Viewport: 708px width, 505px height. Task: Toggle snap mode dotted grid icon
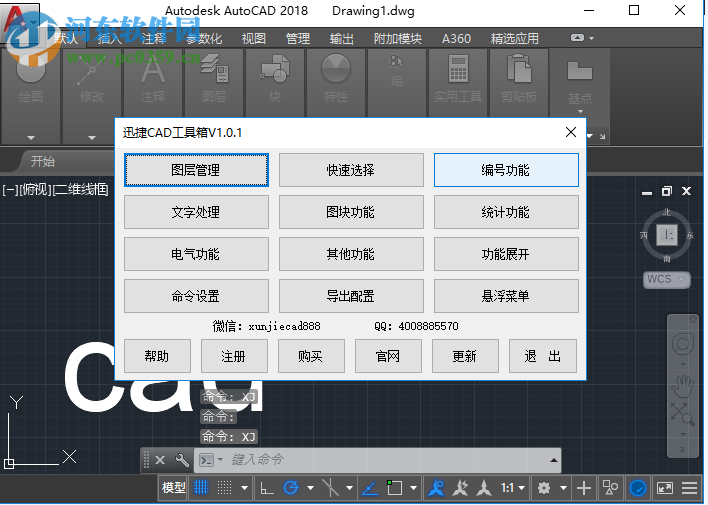point(224,488)
